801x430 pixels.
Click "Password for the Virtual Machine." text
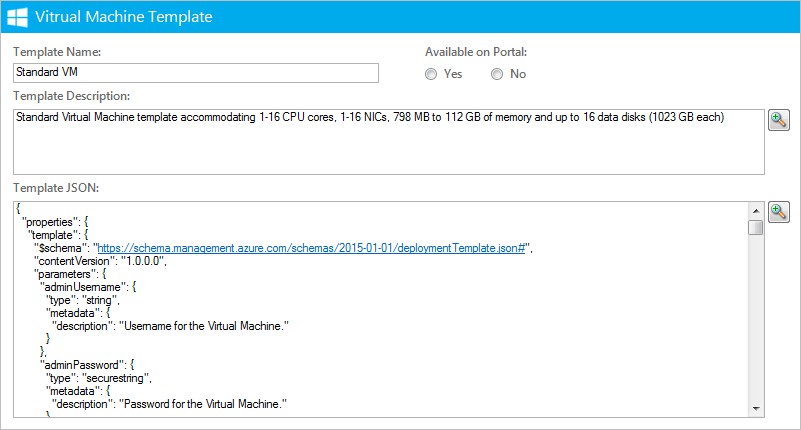coord(203,404)
